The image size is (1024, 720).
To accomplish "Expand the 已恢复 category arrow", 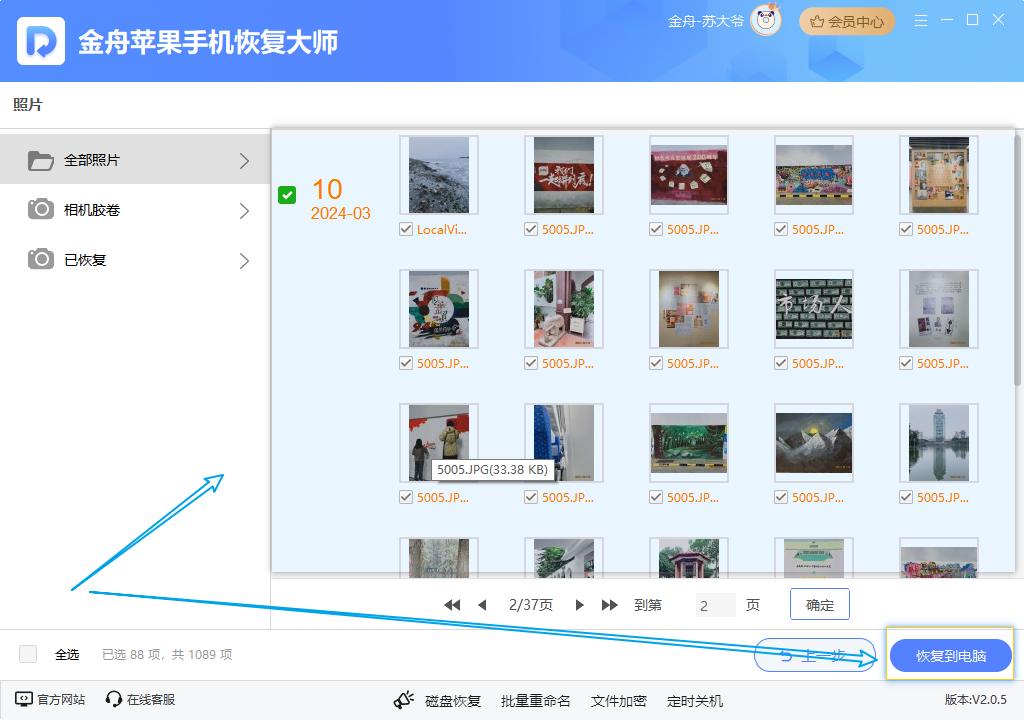I will [245, 260].
